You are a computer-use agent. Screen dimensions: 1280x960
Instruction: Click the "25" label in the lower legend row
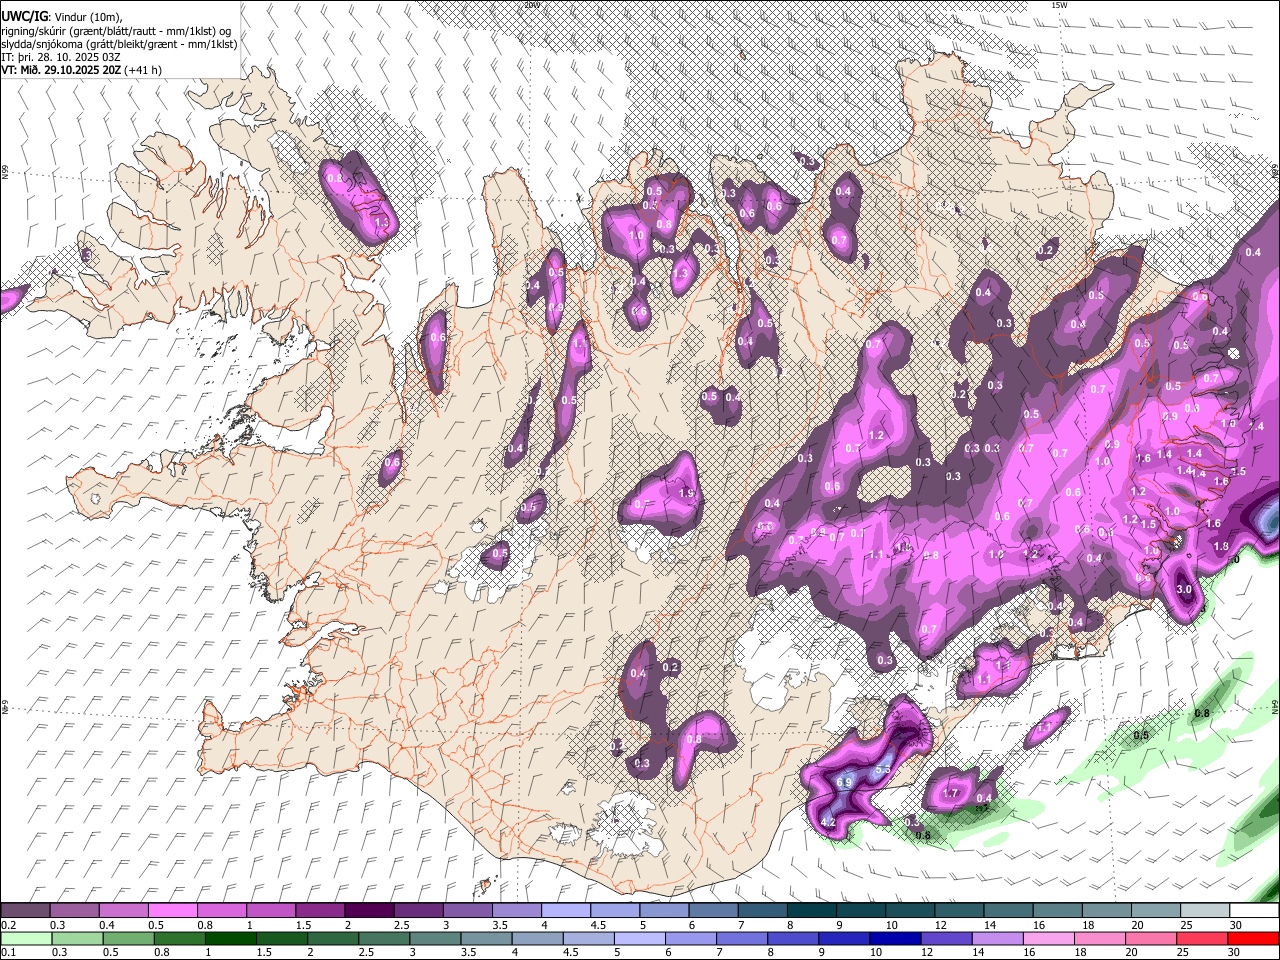(x=1181, y=952)
